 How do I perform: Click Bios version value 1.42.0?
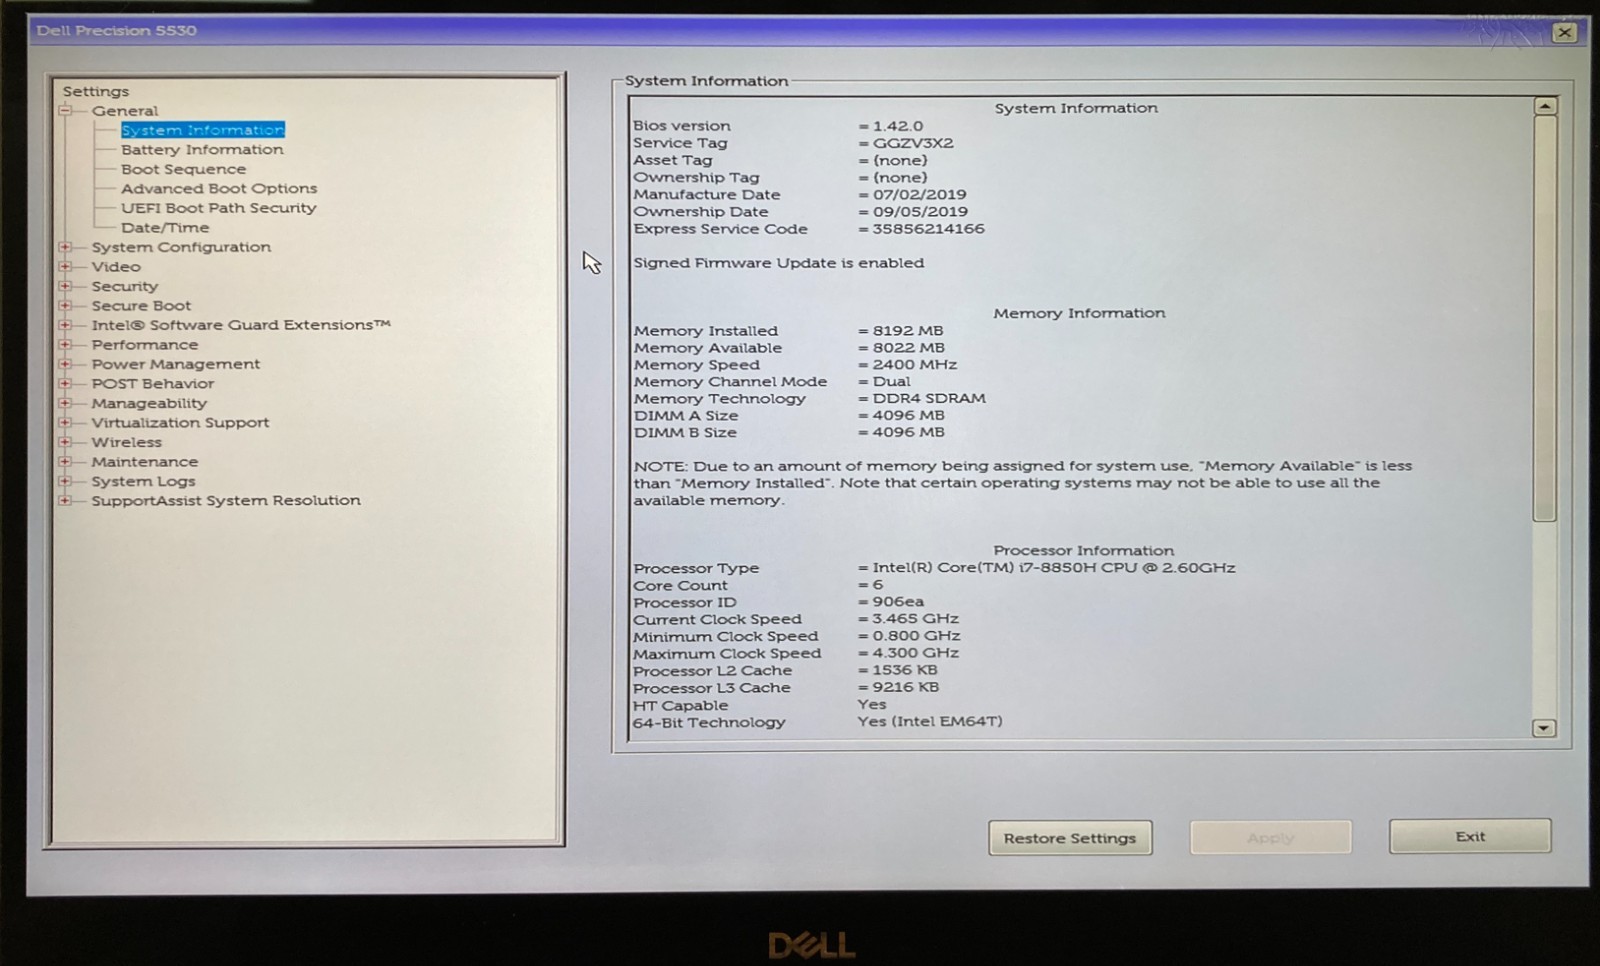[898, 126]
